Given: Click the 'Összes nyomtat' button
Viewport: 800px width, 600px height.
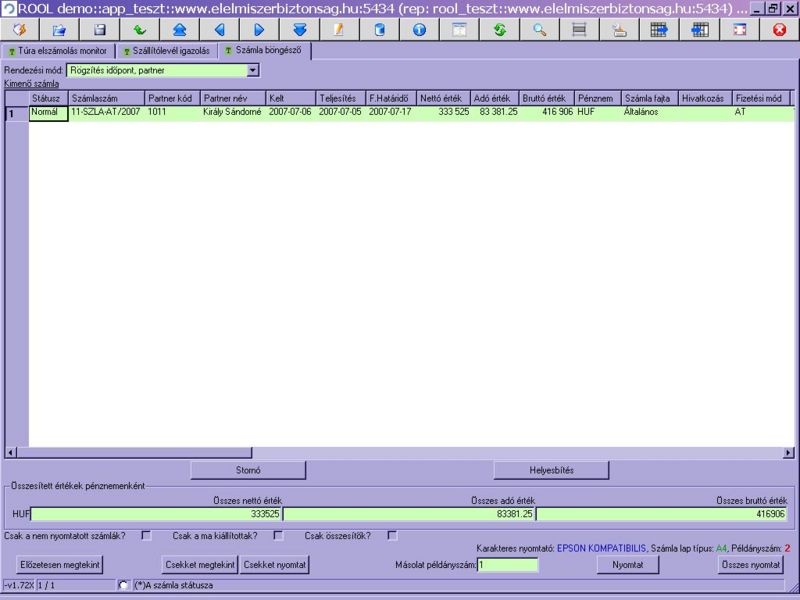Looking at the screenshot, I should [751, 565].
